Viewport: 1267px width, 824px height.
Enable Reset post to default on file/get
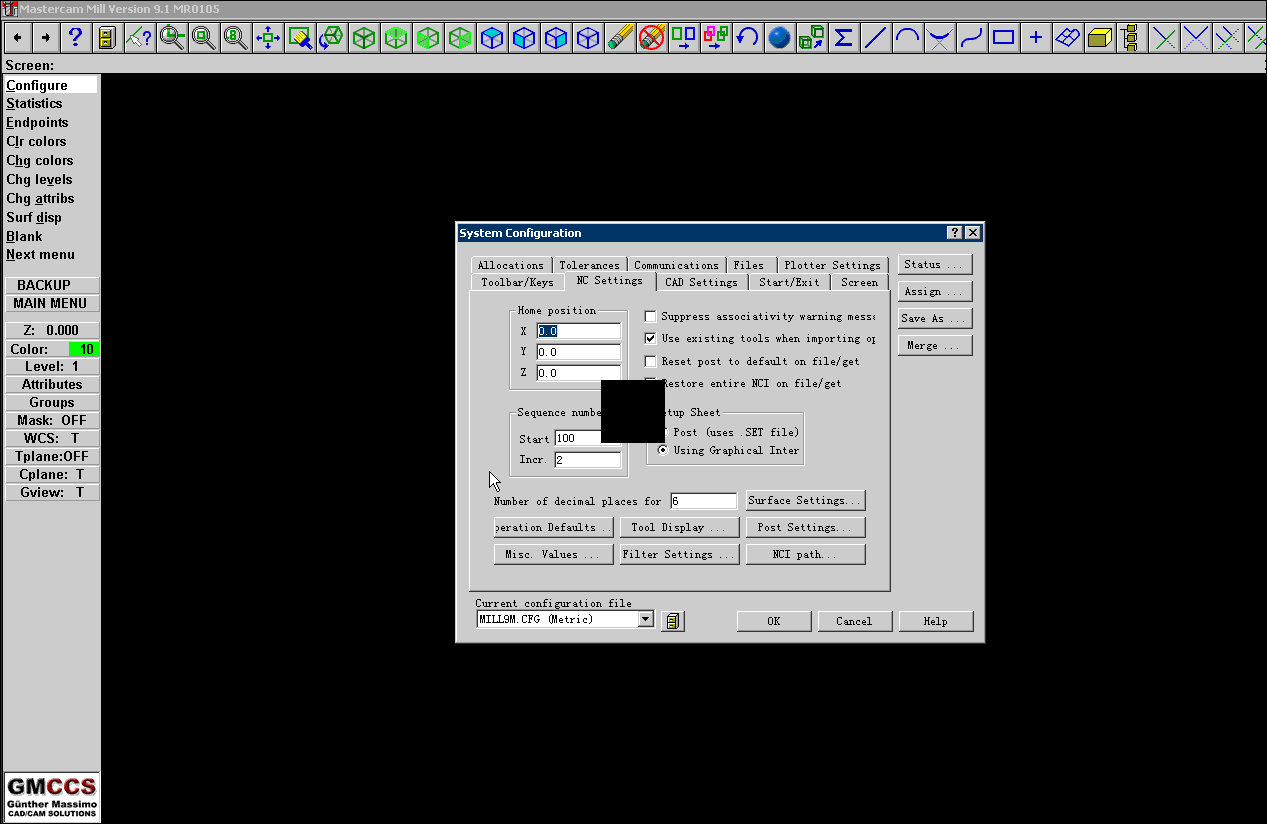pyautogui.click(x=650, y=361)
